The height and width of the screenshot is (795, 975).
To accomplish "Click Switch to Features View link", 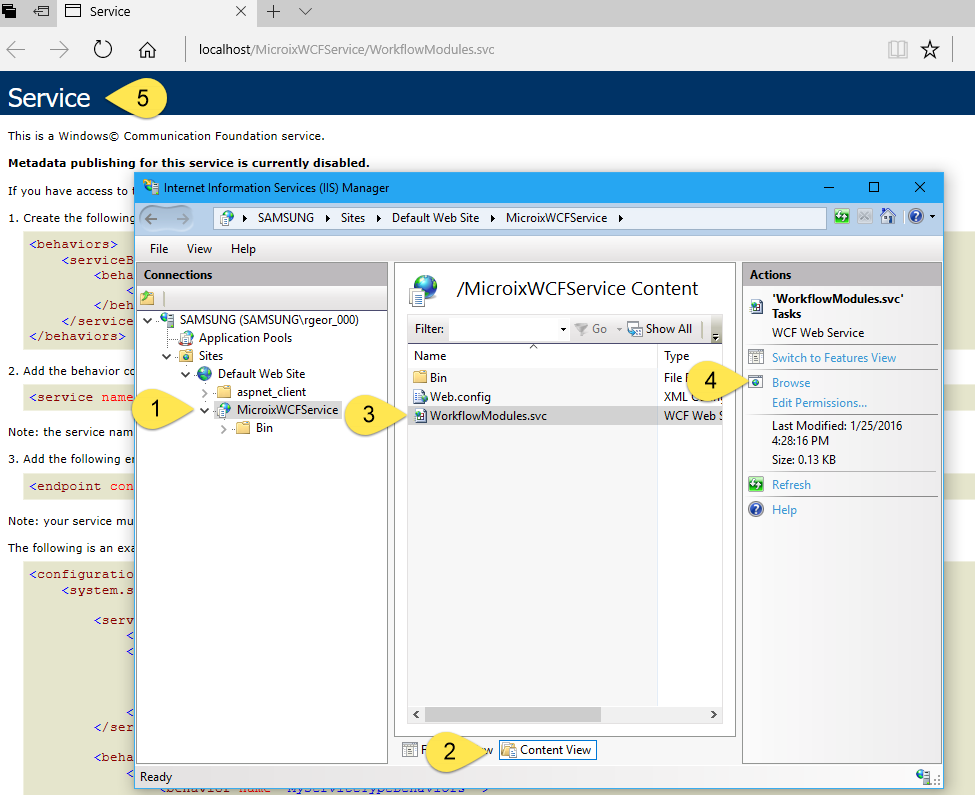I will point(833,358).
